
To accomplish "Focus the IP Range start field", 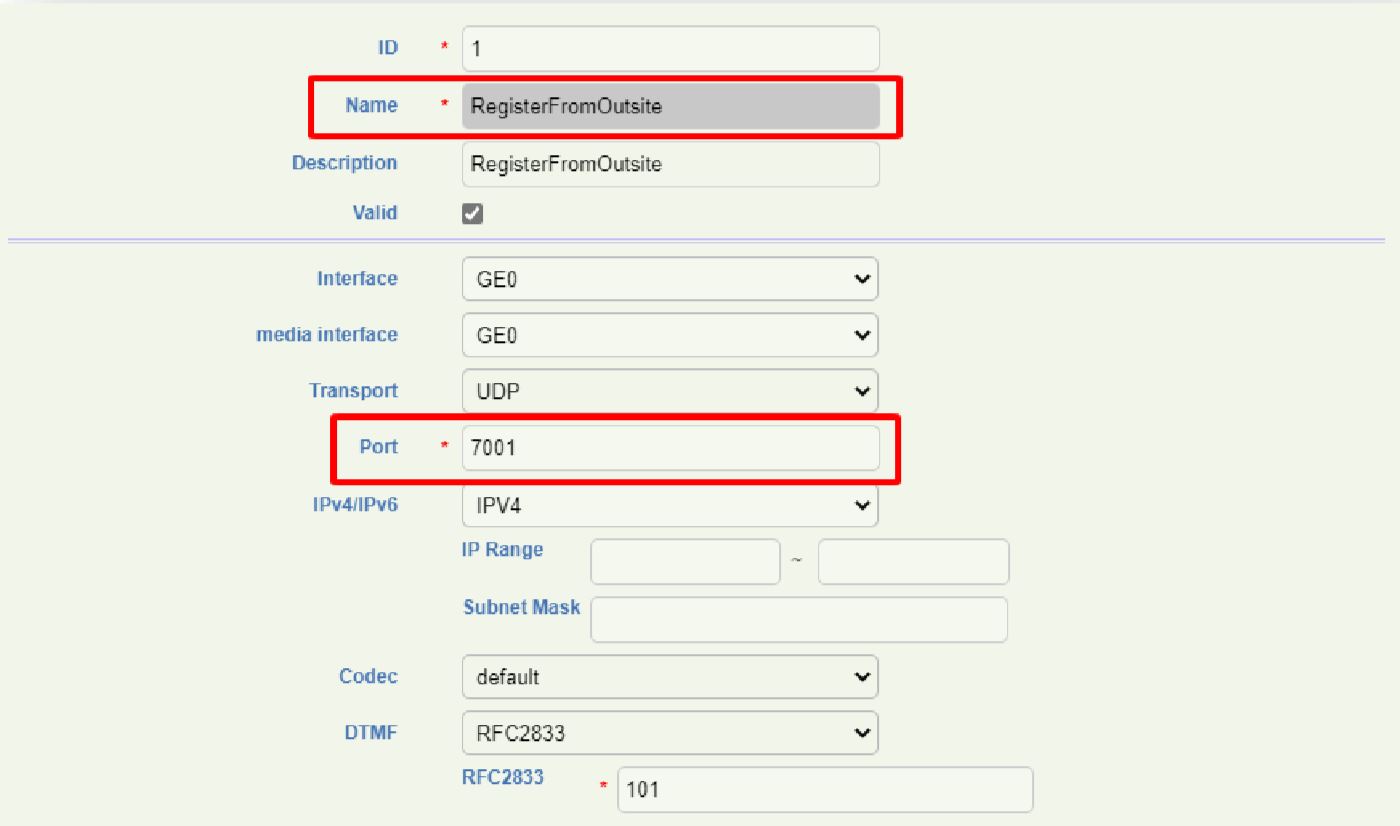I will pyautogui.click(x=685, y=562).
